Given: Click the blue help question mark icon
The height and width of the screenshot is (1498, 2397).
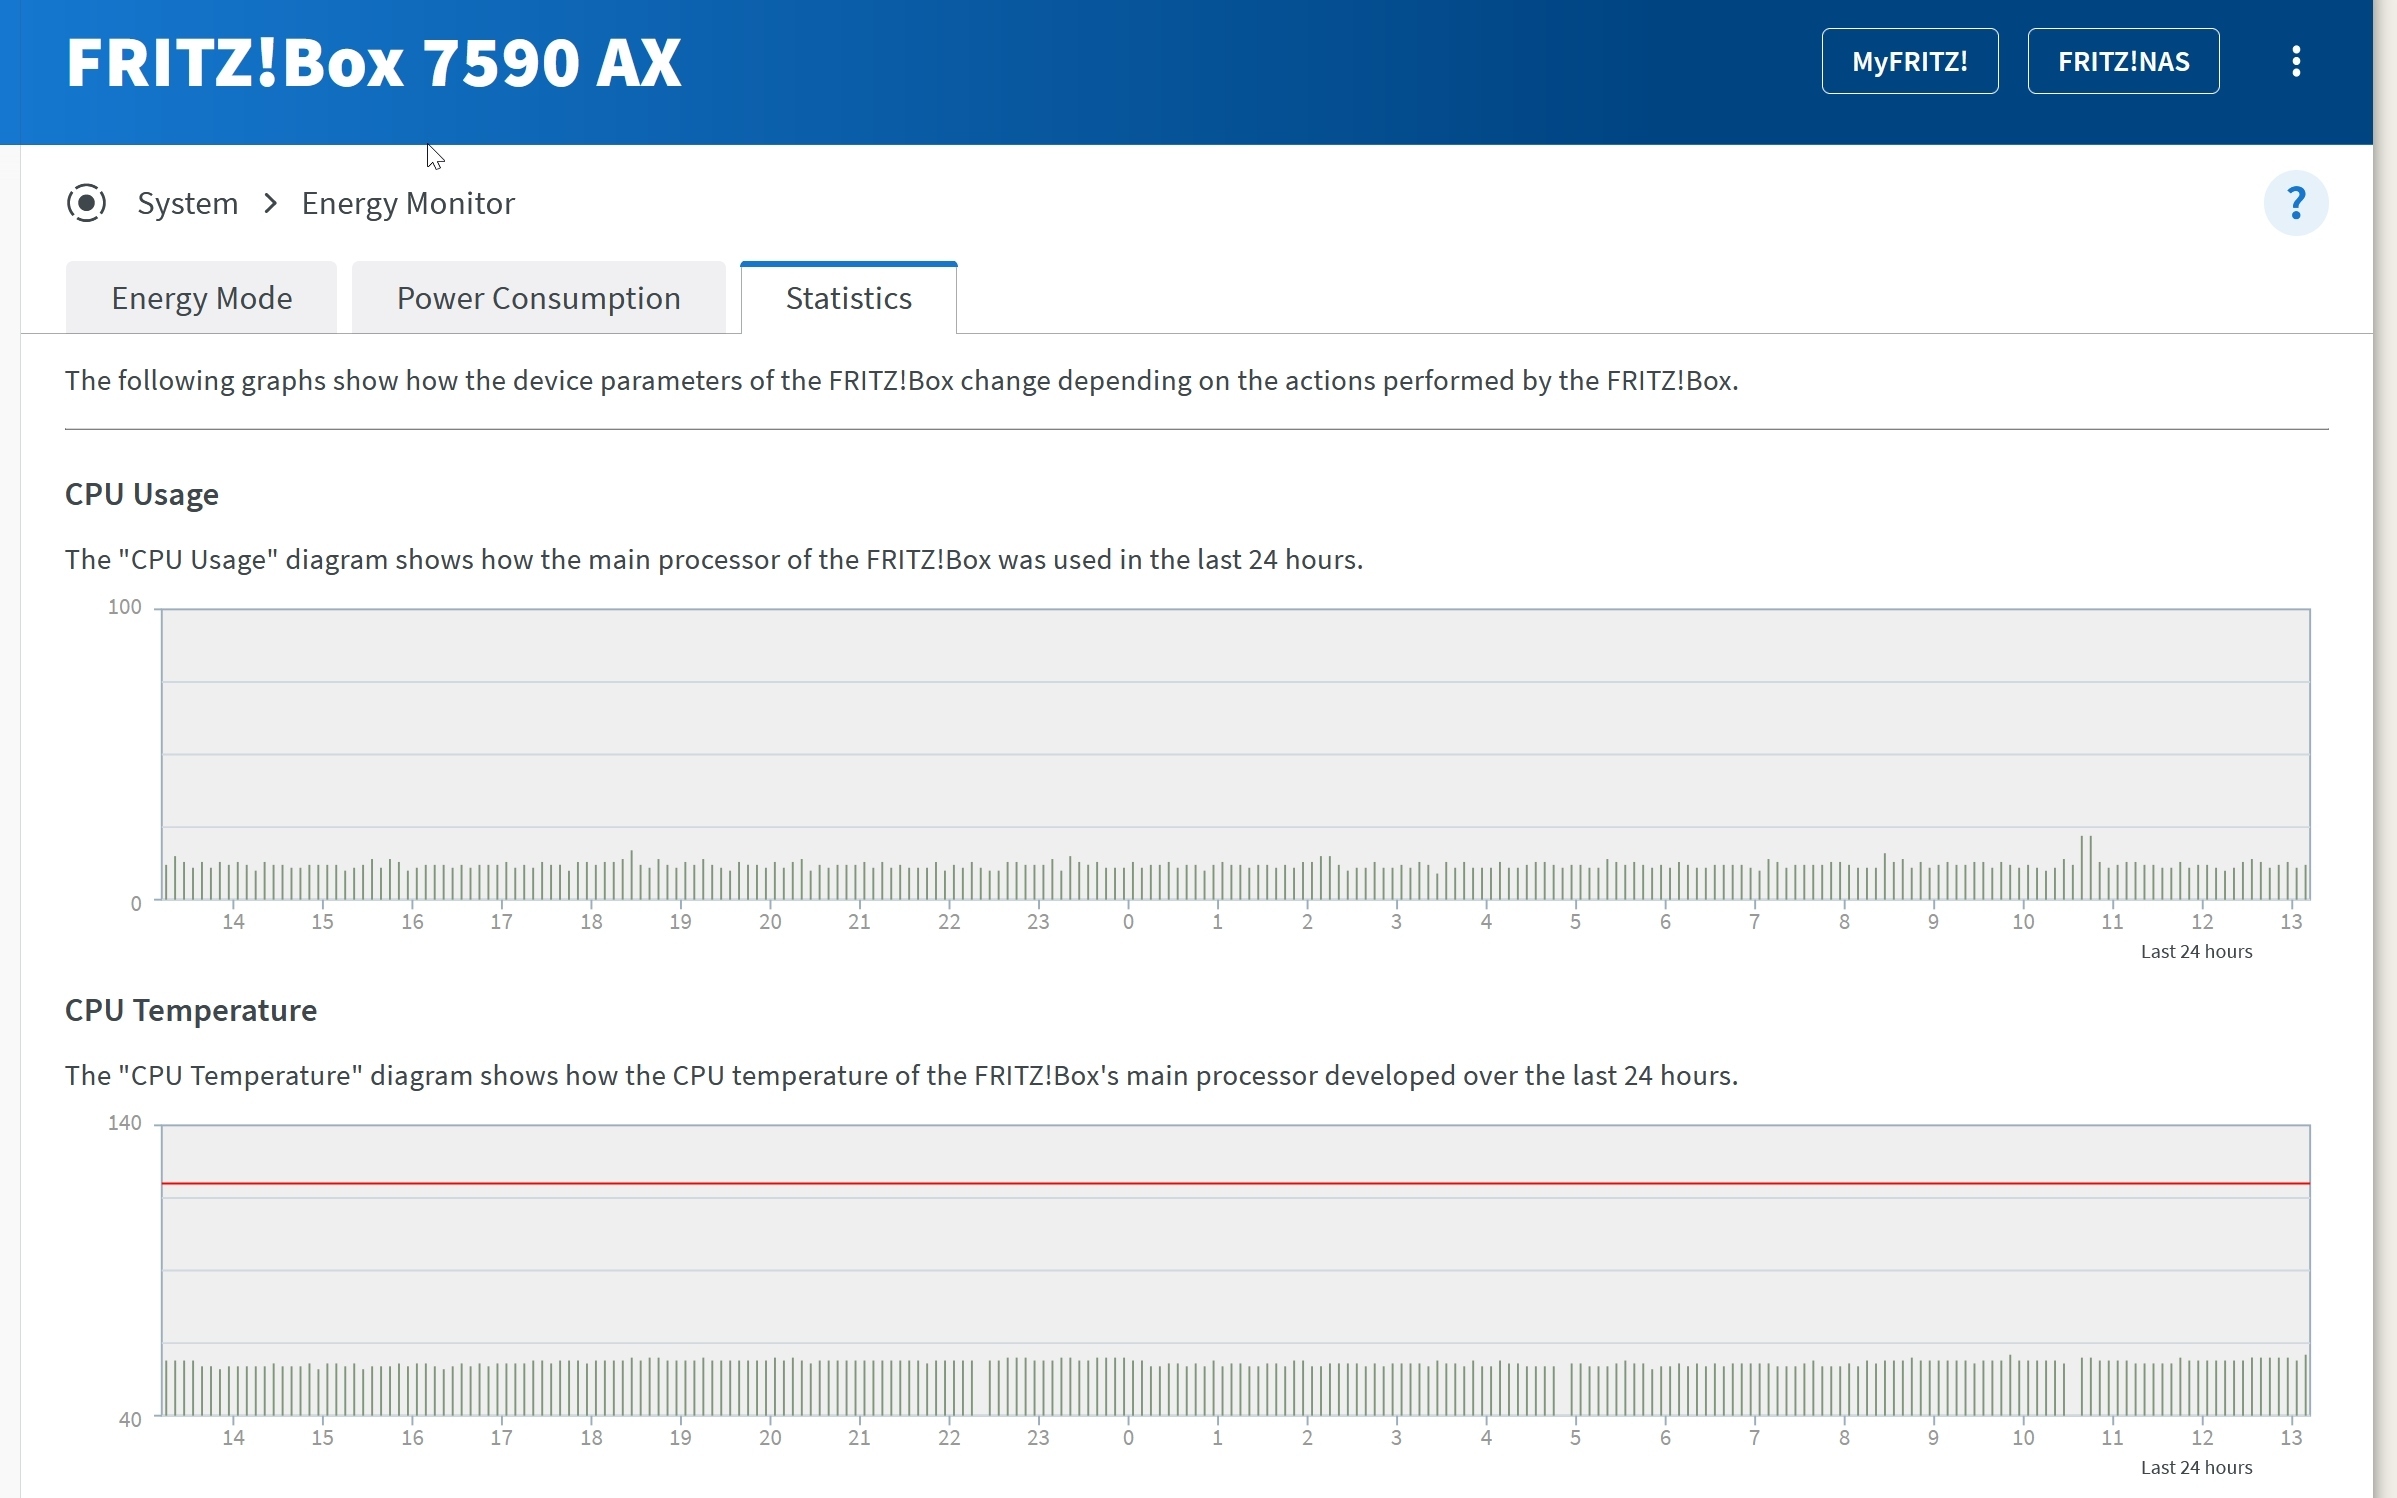Looking at the screenshot, I should [x=2296, y=203].
